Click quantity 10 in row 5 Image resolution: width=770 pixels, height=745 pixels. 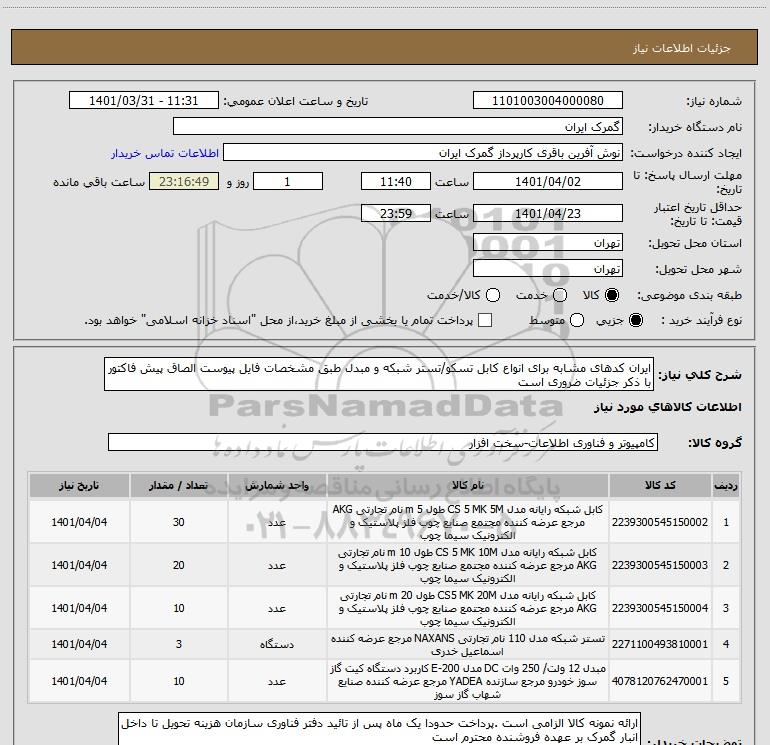179,681
